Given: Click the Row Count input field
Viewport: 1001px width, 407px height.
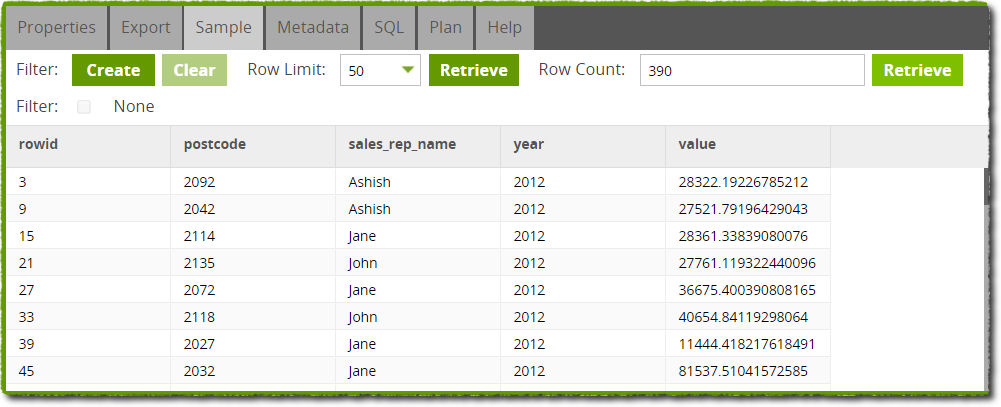Looking at the screenshot, I should pos(752,70).
